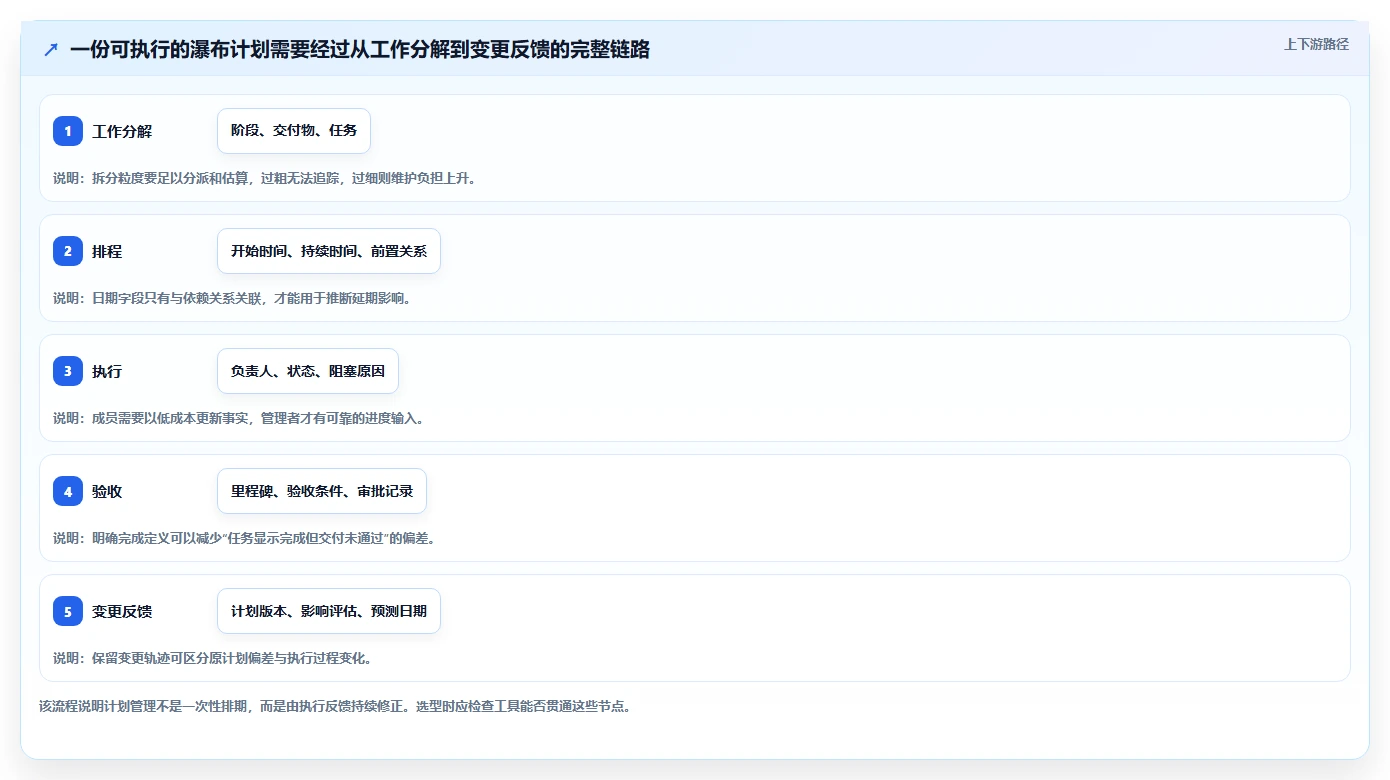1390x780 pixels.
Task: Click step number 2 badge
Action: [x=68, y=251]
